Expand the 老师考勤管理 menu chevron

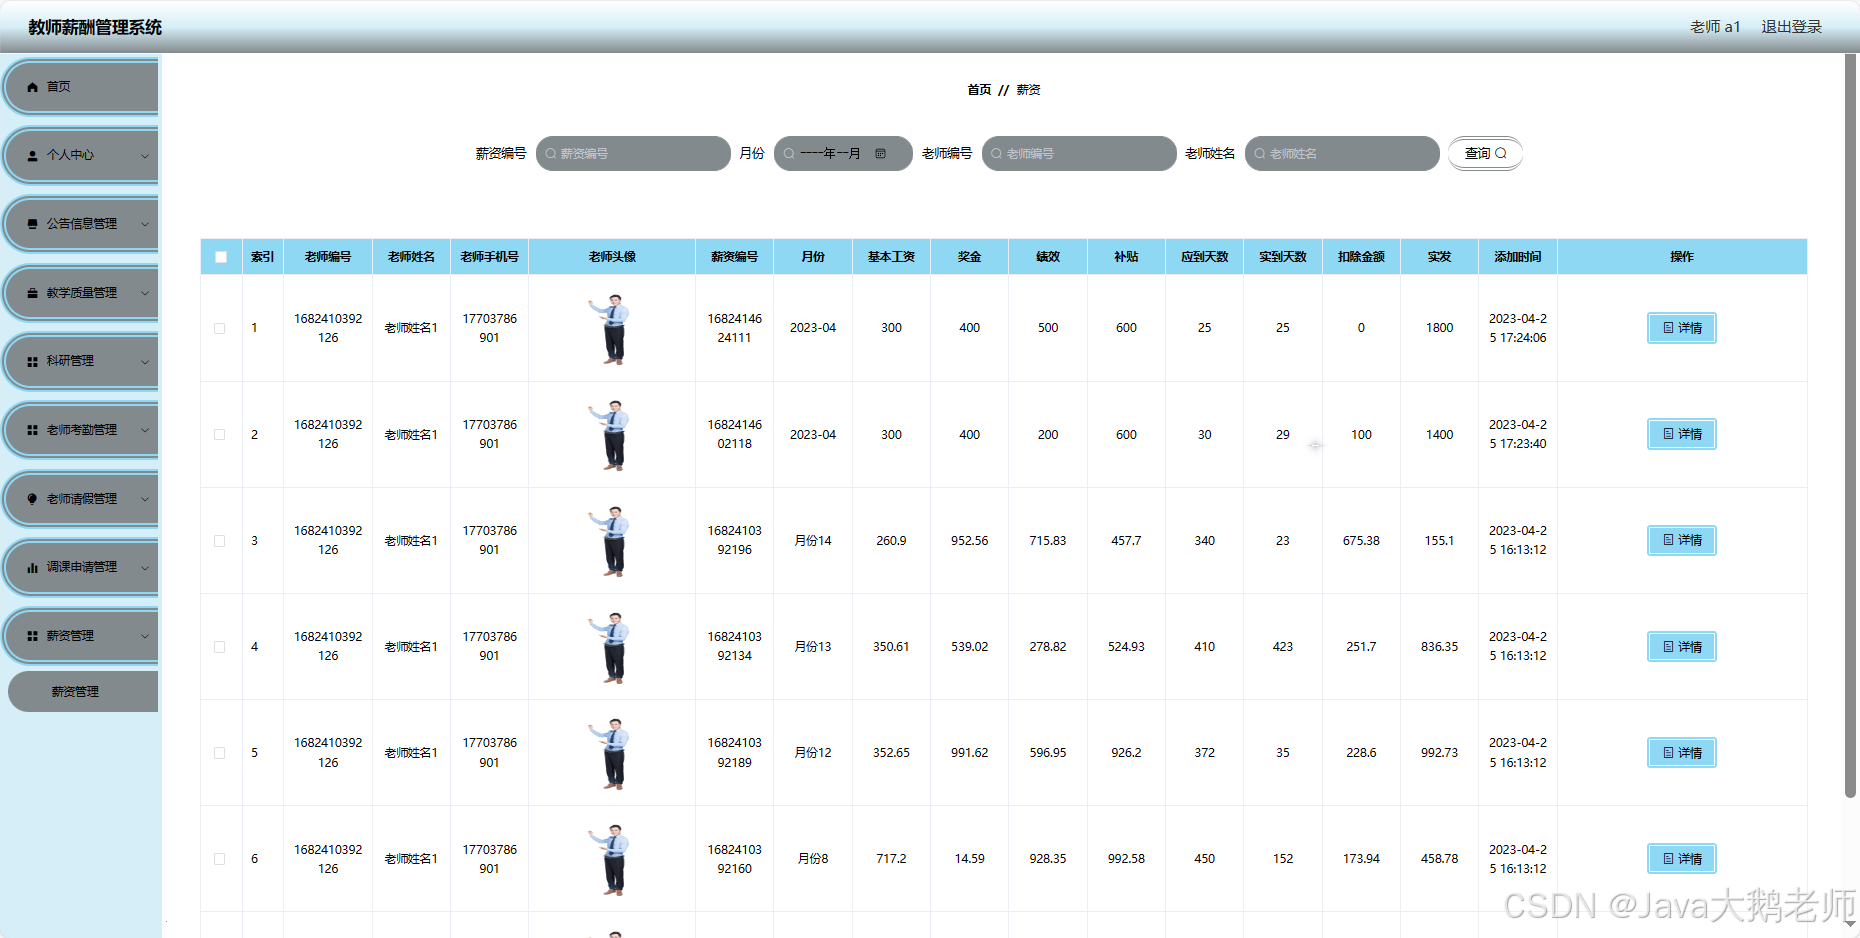pos(145,430)
